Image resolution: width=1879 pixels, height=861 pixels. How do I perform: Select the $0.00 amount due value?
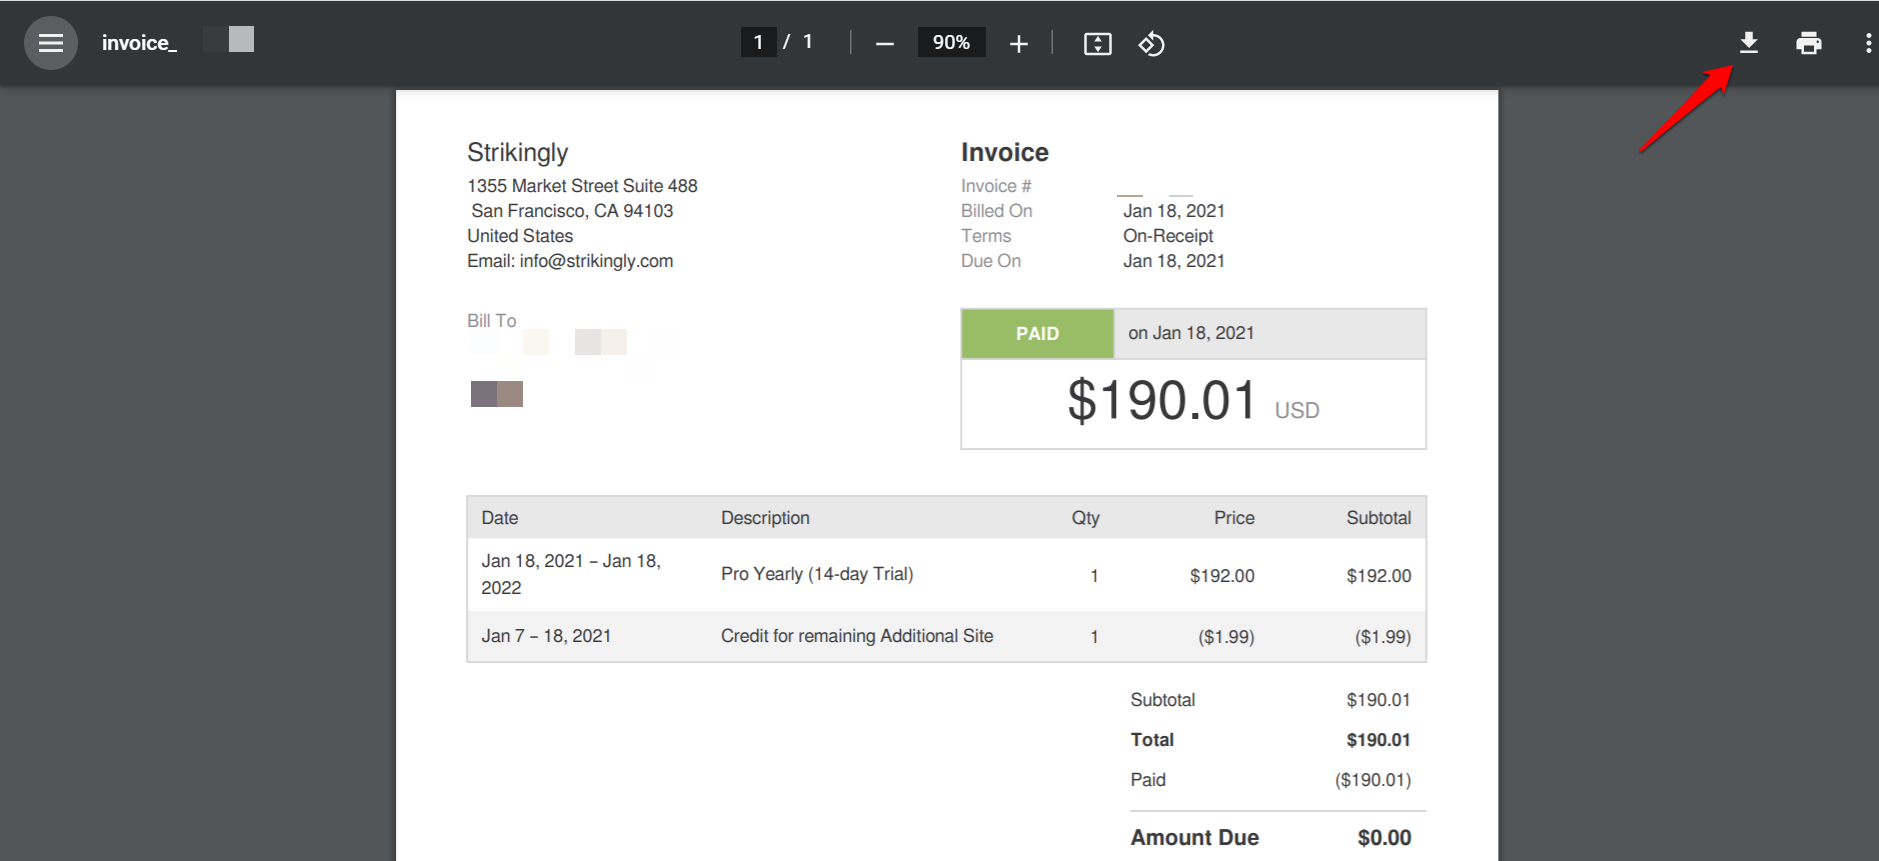[x=1385, y=838]
